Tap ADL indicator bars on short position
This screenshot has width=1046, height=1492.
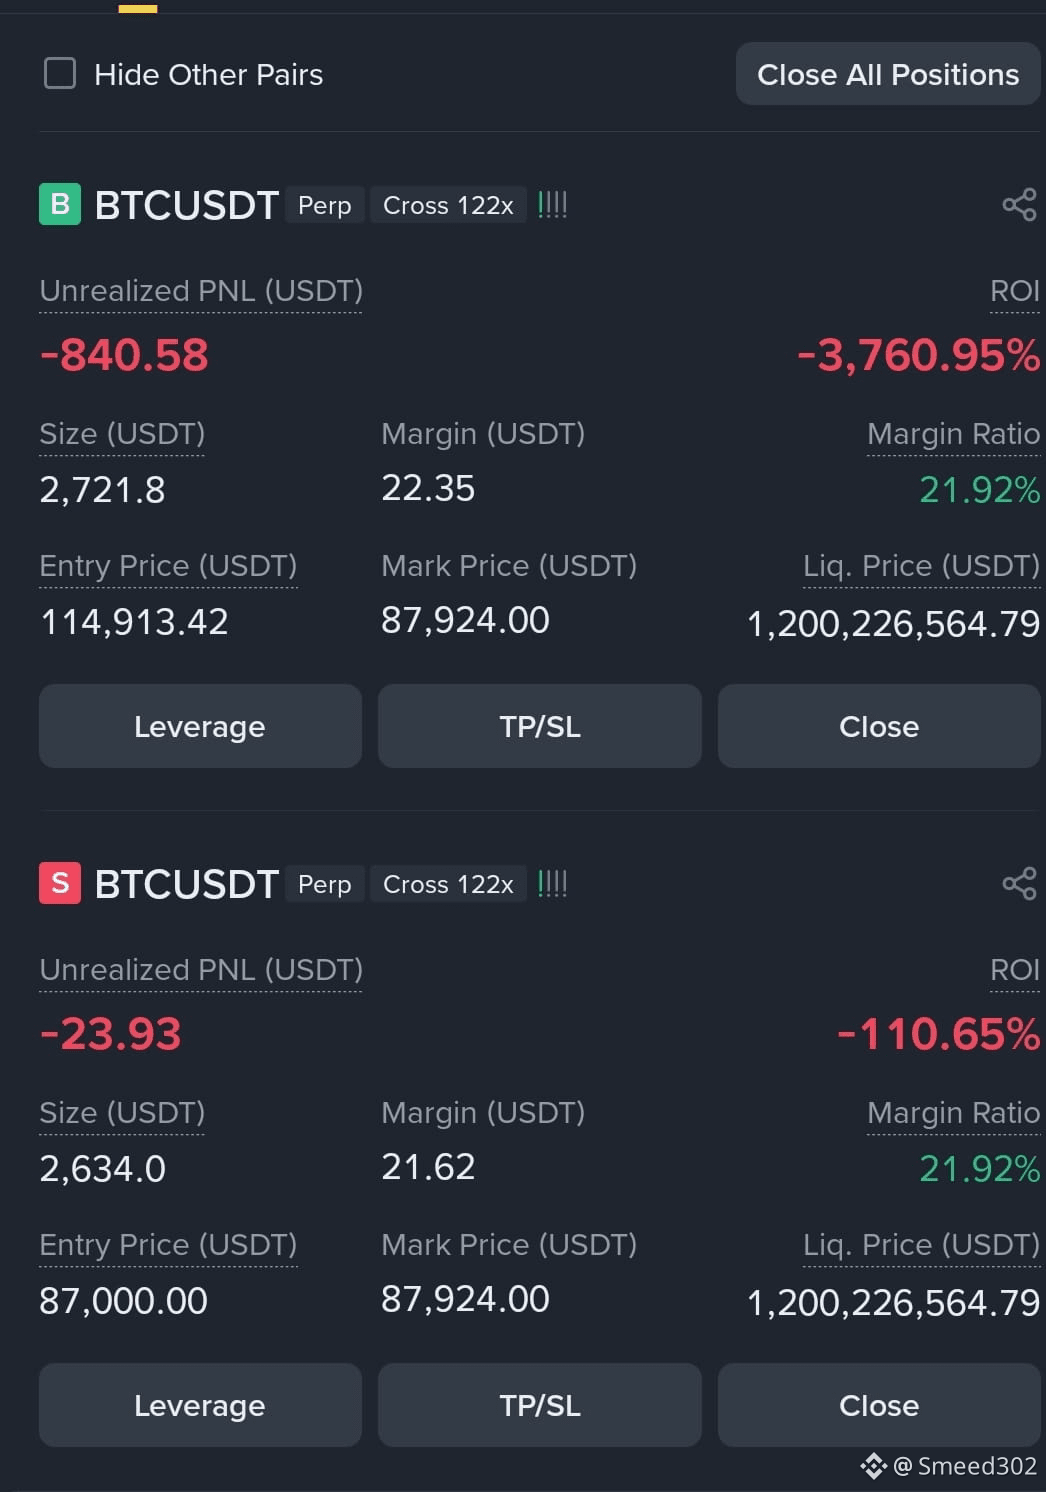pyautogui.click(x=552, y=884)
